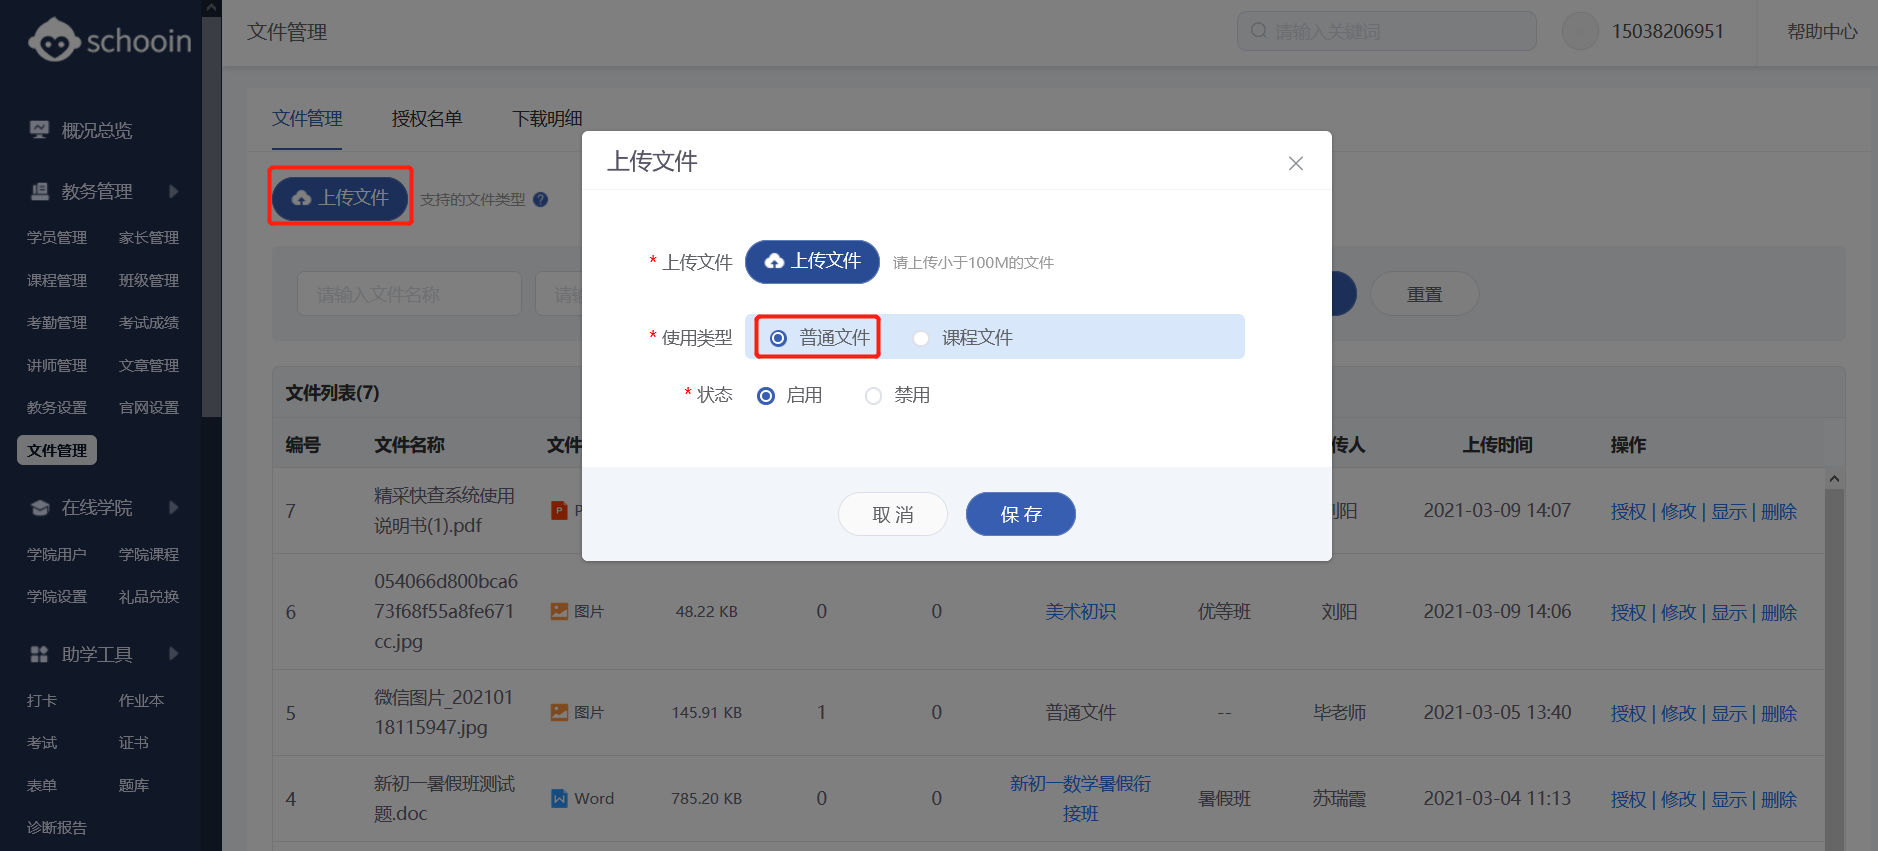Collapse the 在线学院 menu arrow
This screenshot has height=851, width=1878.
click(x=174, y=508)
